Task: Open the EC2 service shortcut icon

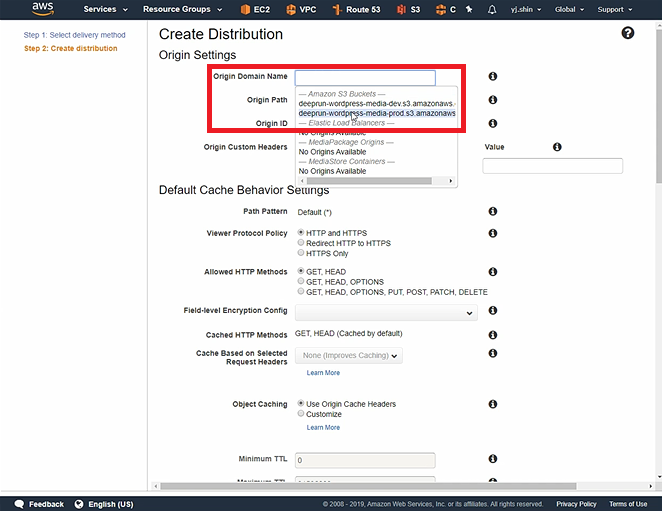Action: (x=245, y=9)
